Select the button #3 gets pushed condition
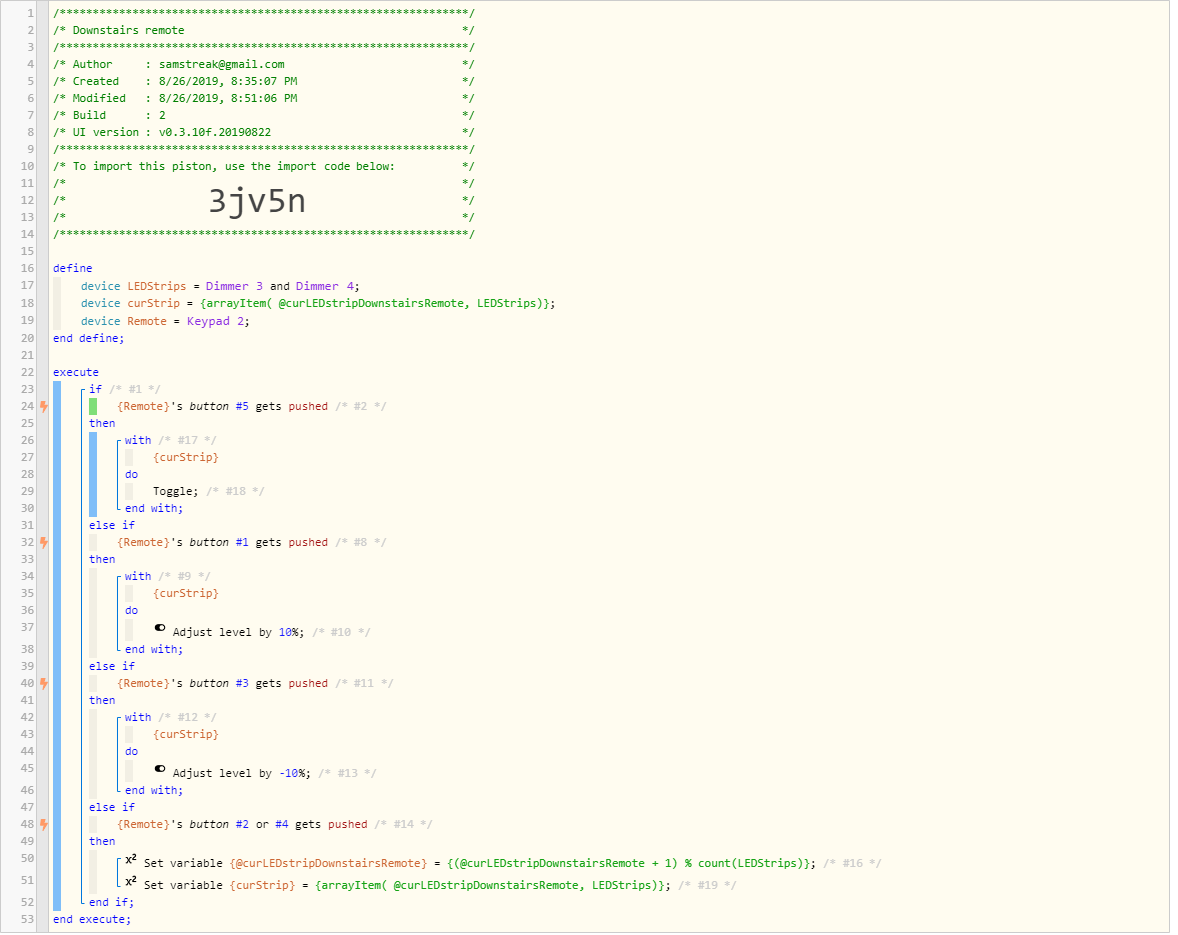1178x935 pixels. 222,683
